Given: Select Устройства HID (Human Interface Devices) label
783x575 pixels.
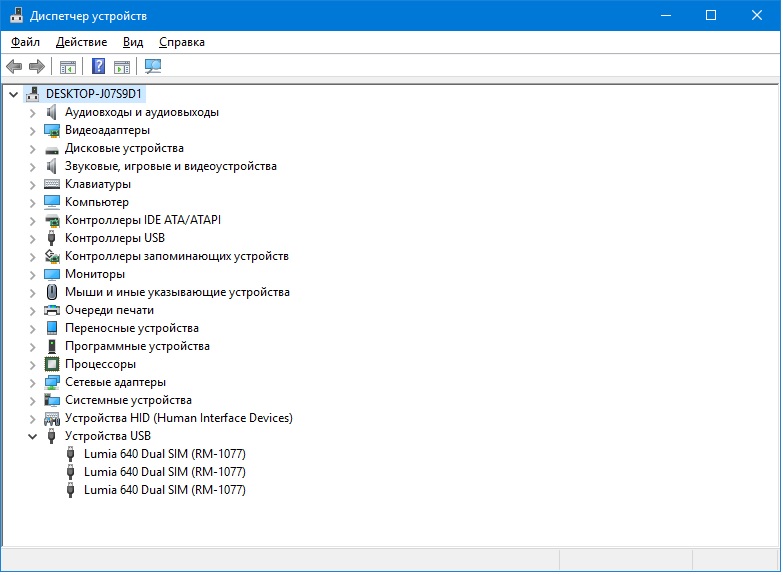Looking at the screenshot, I should (179, 418).
